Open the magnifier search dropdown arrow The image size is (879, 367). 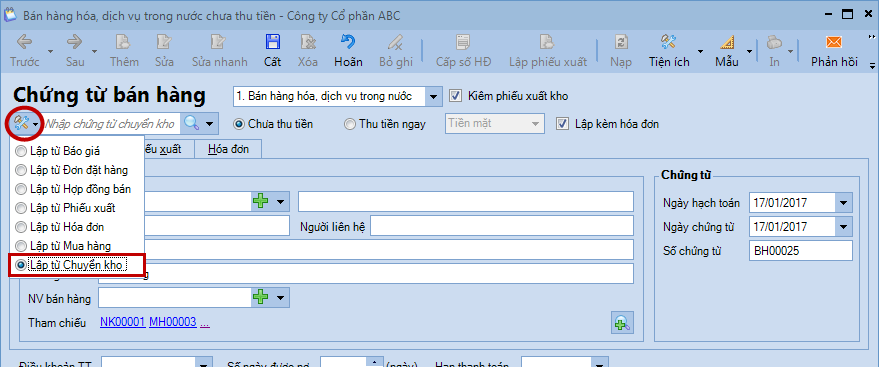click(209, 123)
